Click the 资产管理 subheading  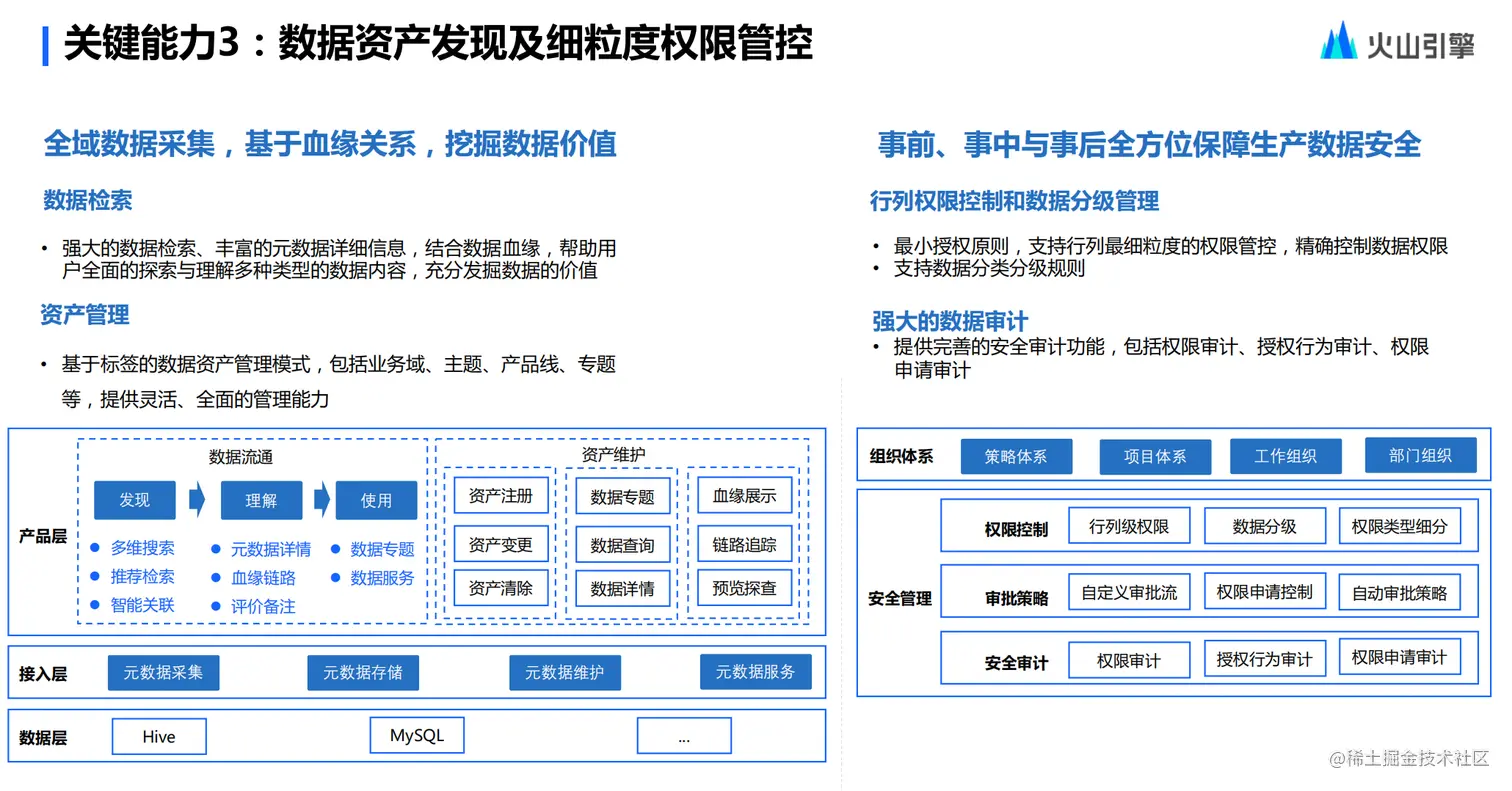pos(85,315)
